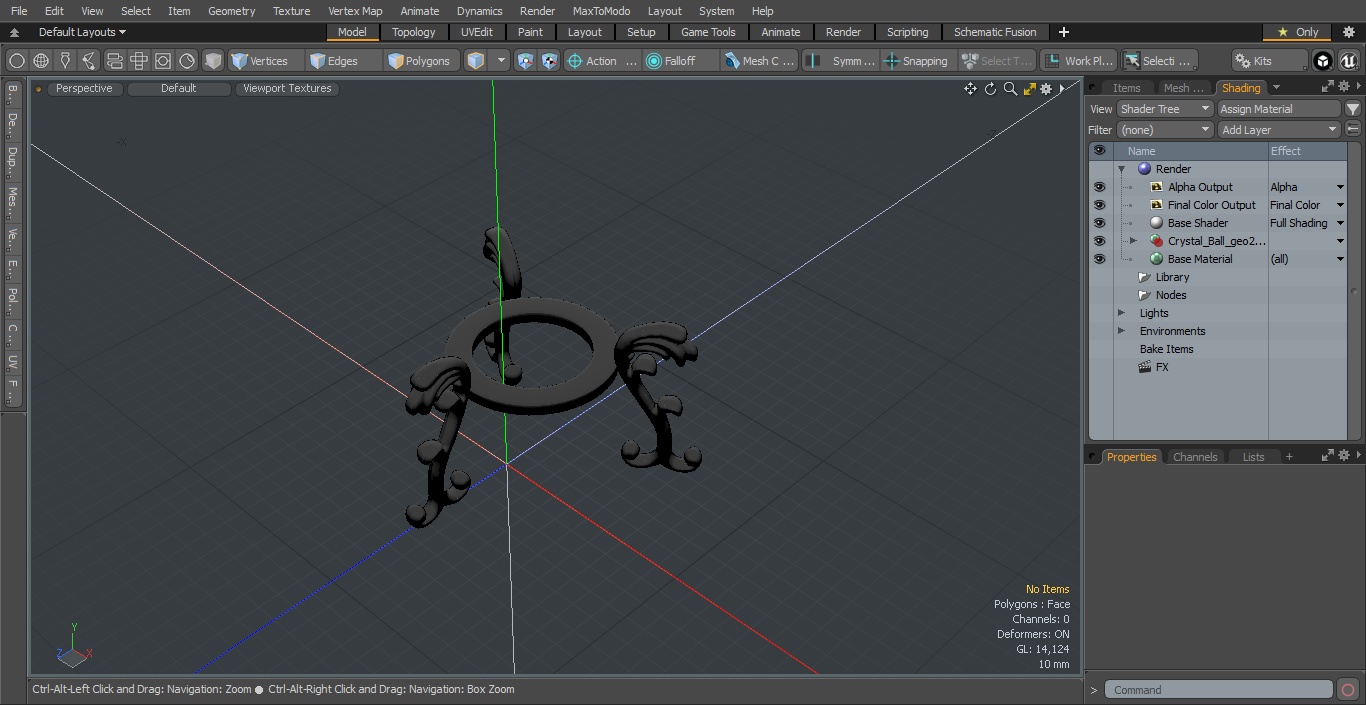Select the FX tree row
The height and width of the screenshot is (705, 1366).
(1162, 367)
